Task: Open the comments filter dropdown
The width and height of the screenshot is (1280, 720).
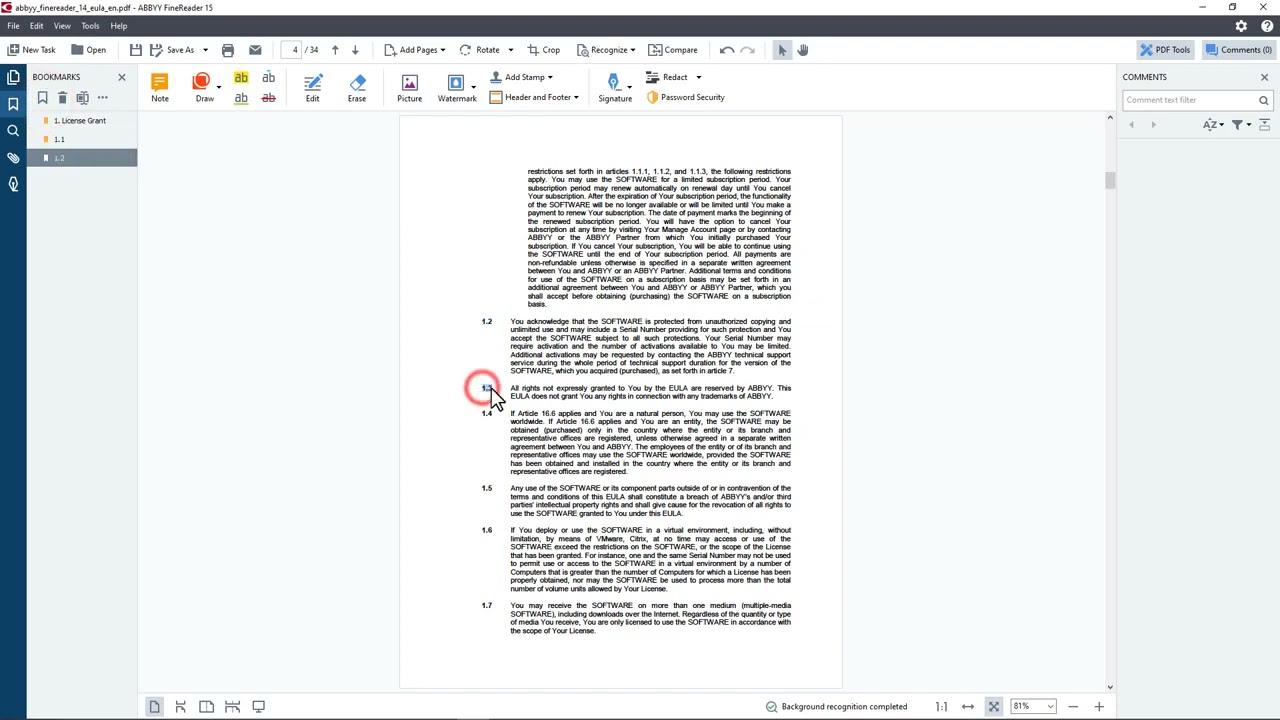Action: pyautogui.click(x=1241, y=125)
